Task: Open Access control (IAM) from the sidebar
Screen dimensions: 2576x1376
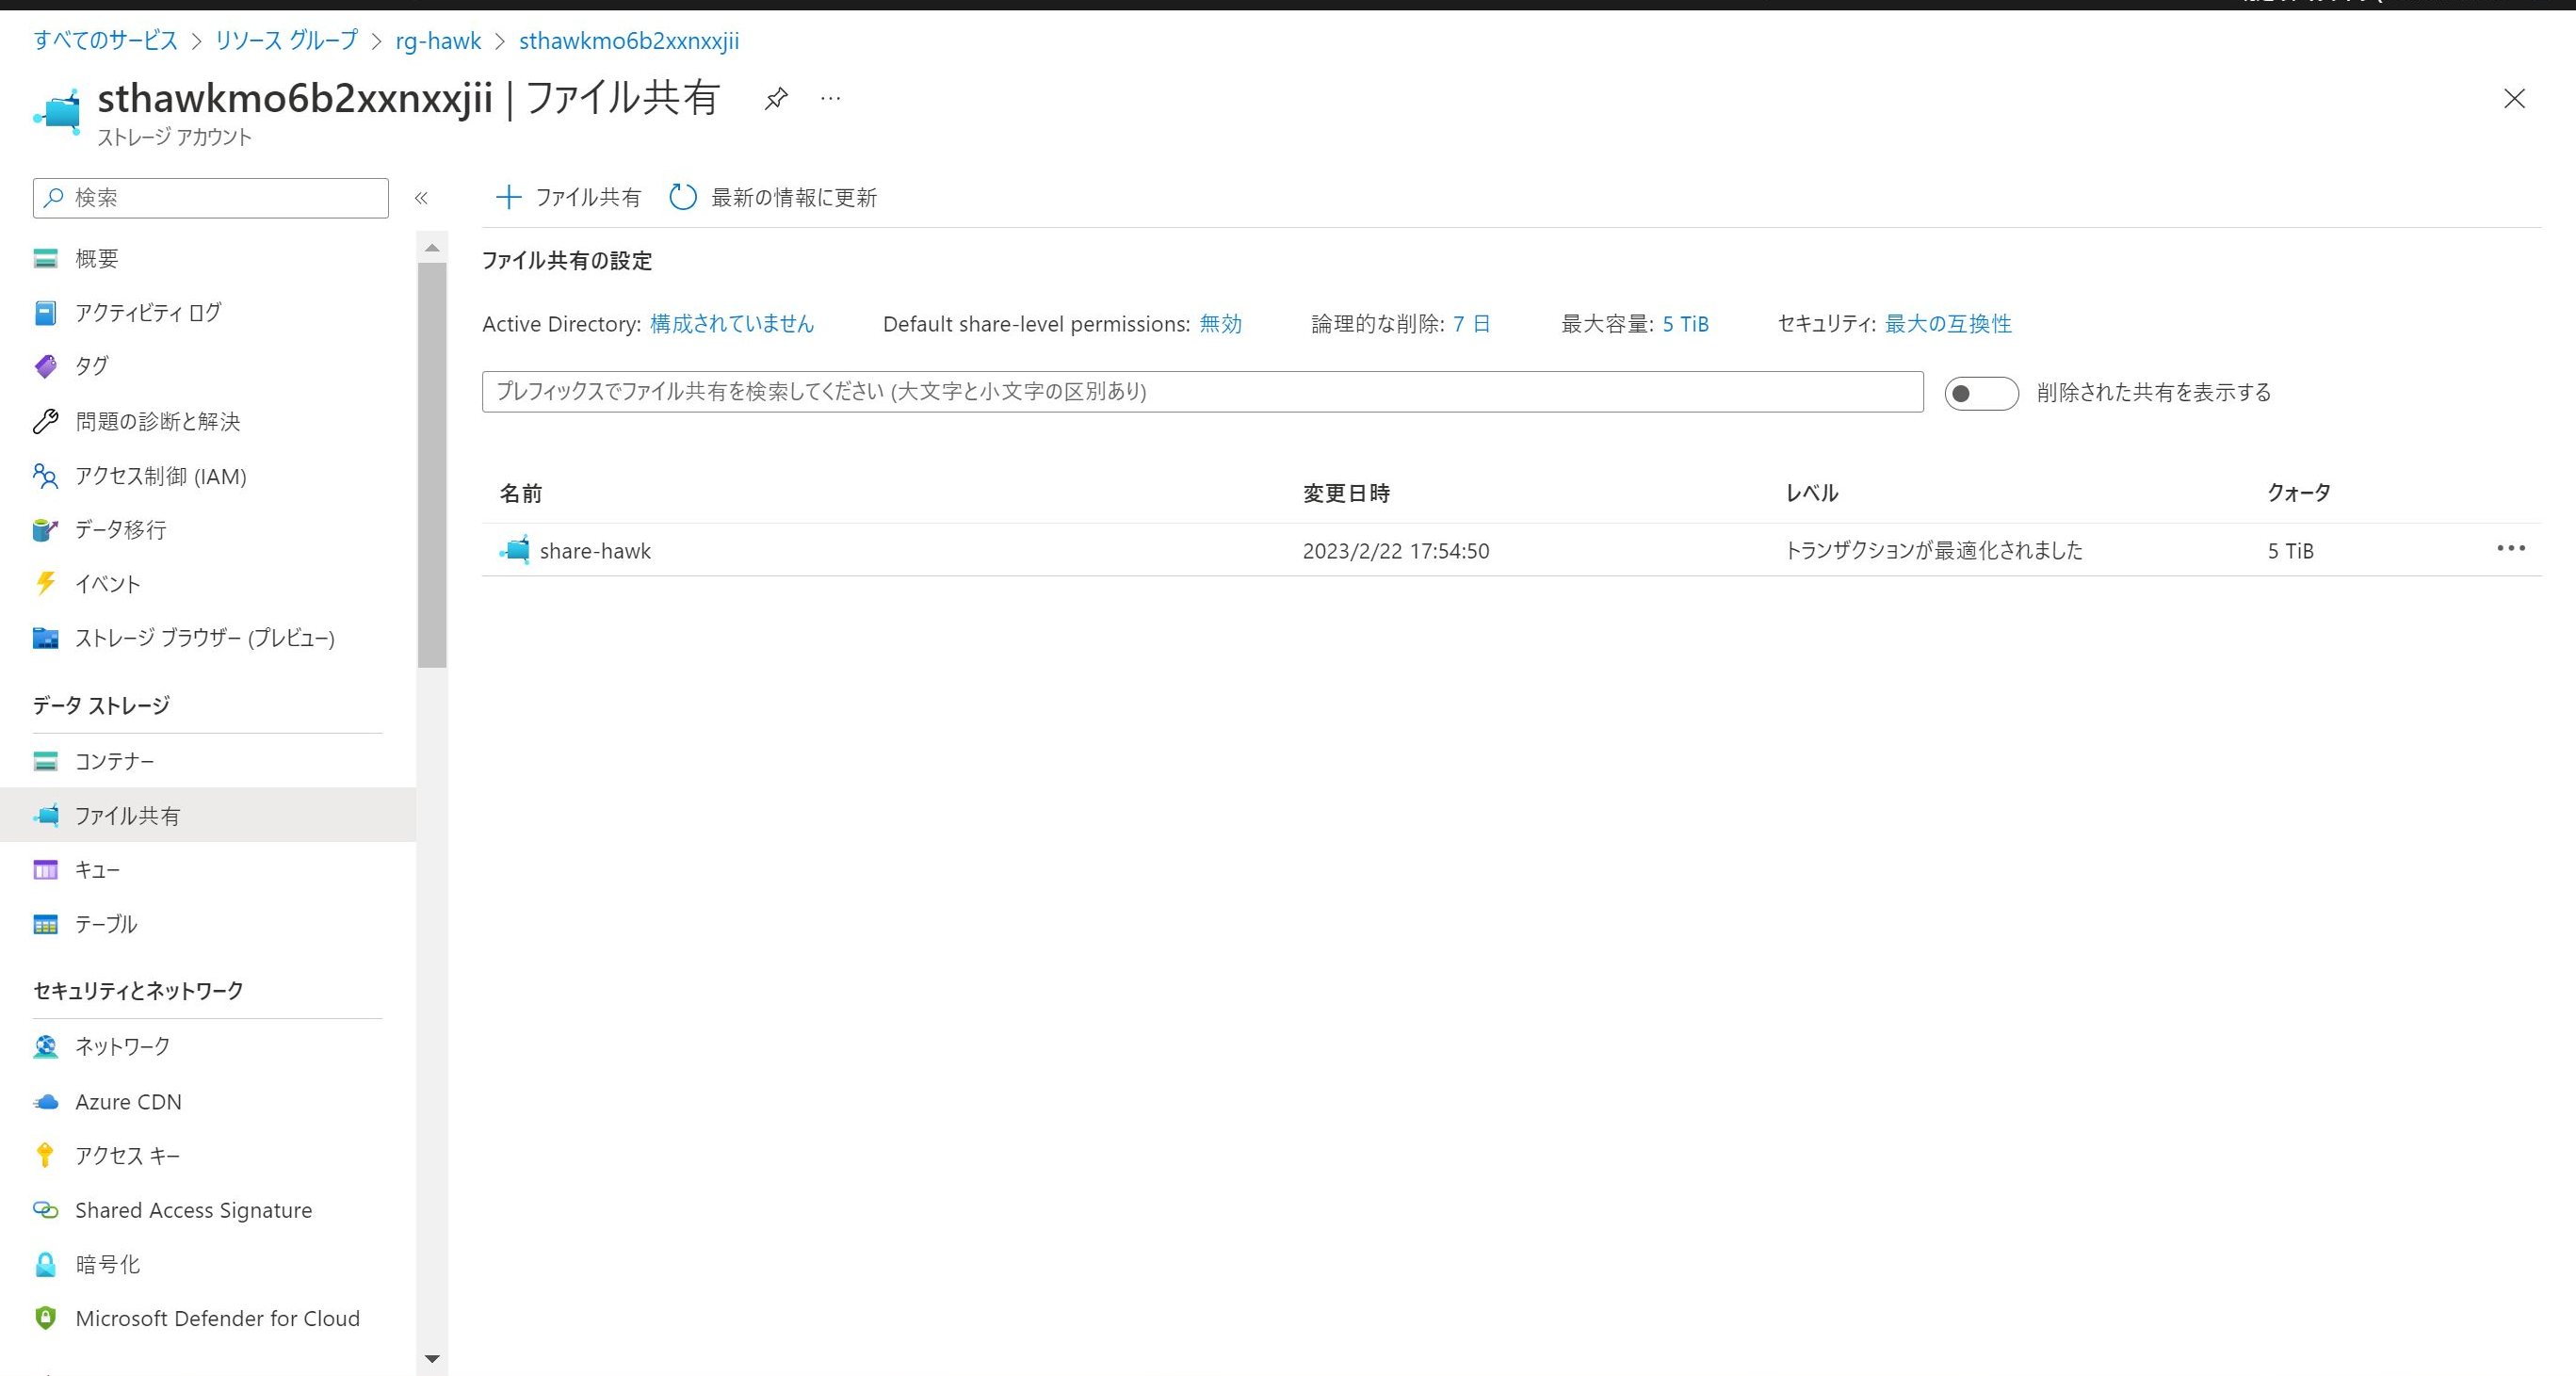Action: click(x=160, y=476)
